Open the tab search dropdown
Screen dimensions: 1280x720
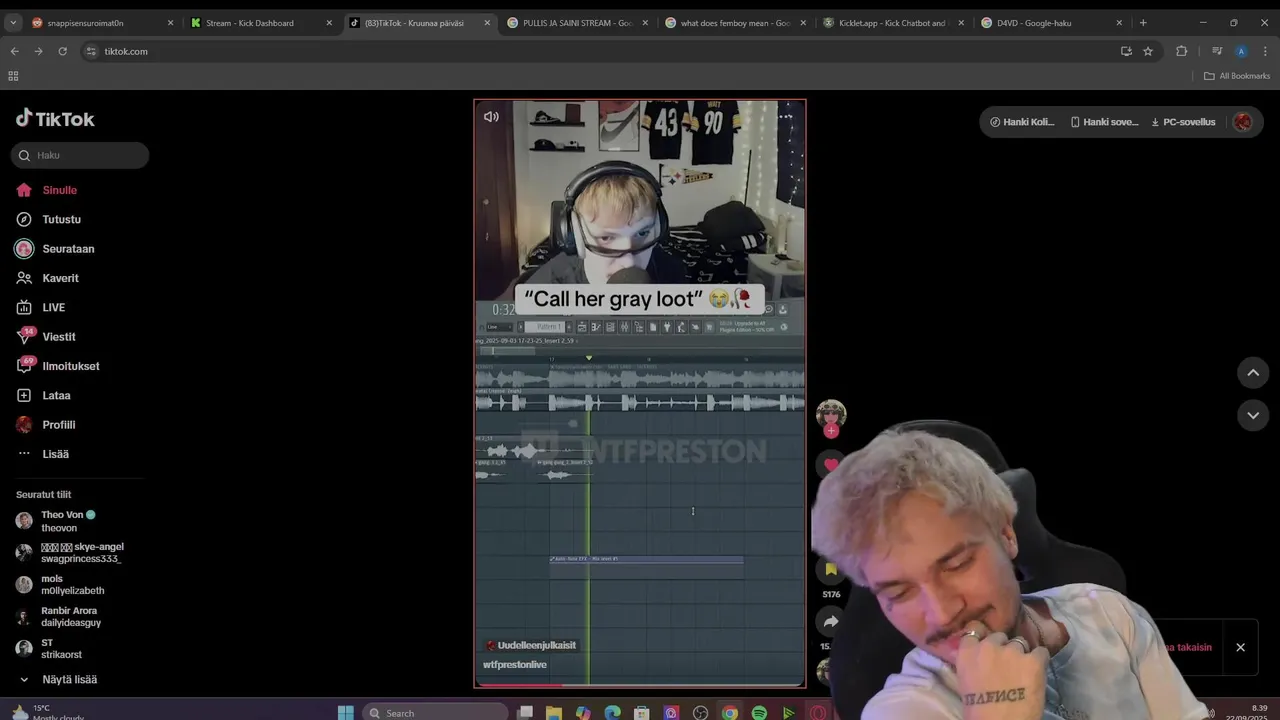click(14, 22)
